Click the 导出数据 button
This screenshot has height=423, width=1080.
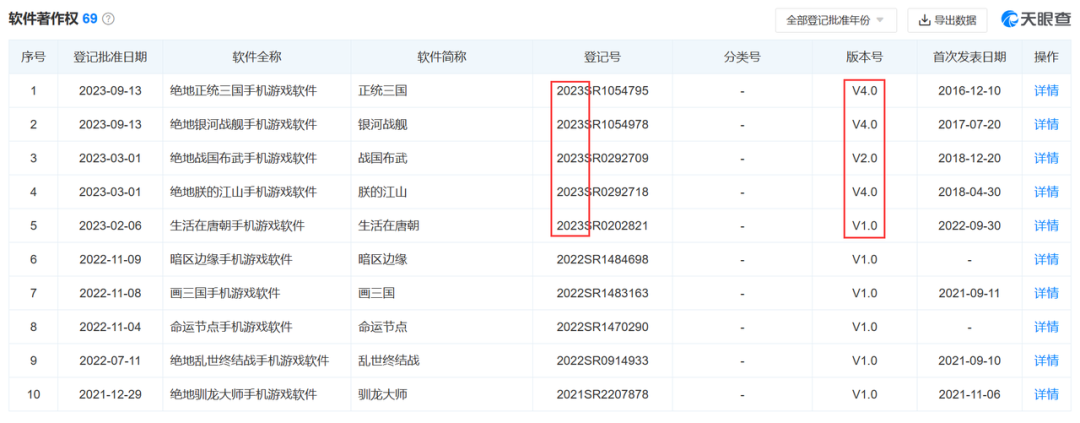pos(947,20)
